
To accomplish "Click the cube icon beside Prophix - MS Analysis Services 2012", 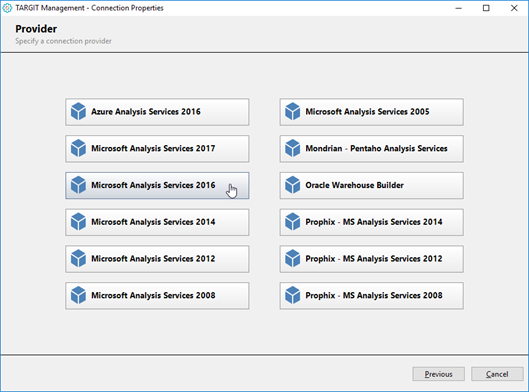I will pos(293,259).
